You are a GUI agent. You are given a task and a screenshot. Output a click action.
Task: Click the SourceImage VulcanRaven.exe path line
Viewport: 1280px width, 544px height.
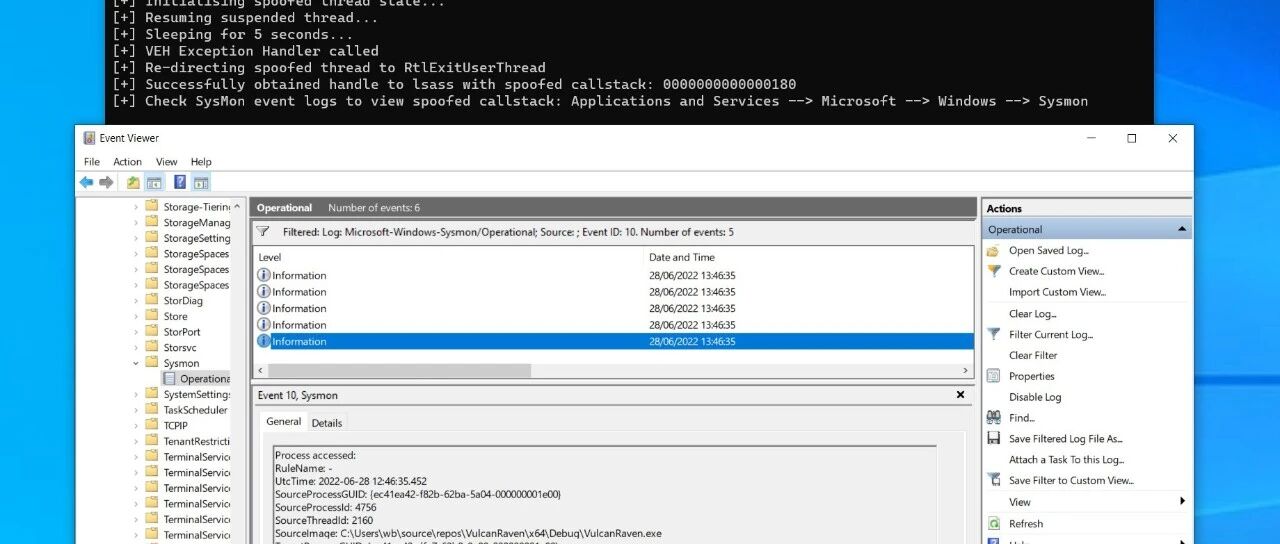pyautogui.click(x=468, y=534)
